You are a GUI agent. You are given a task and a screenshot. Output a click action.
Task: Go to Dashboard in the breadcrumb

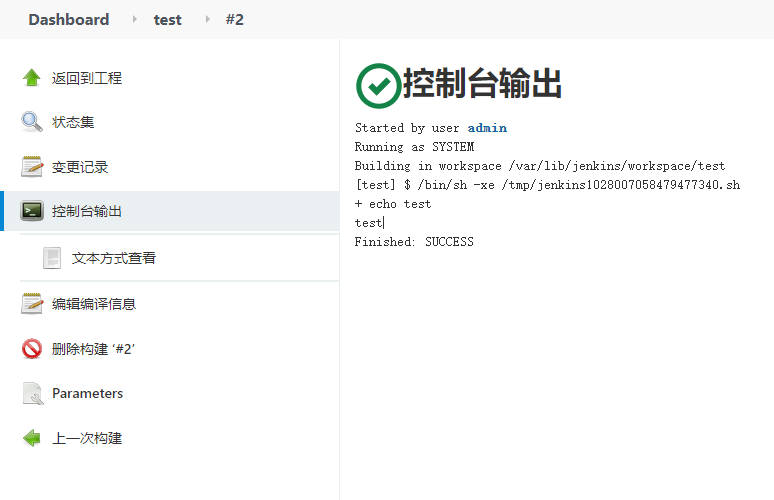click(x=68, y=20)
